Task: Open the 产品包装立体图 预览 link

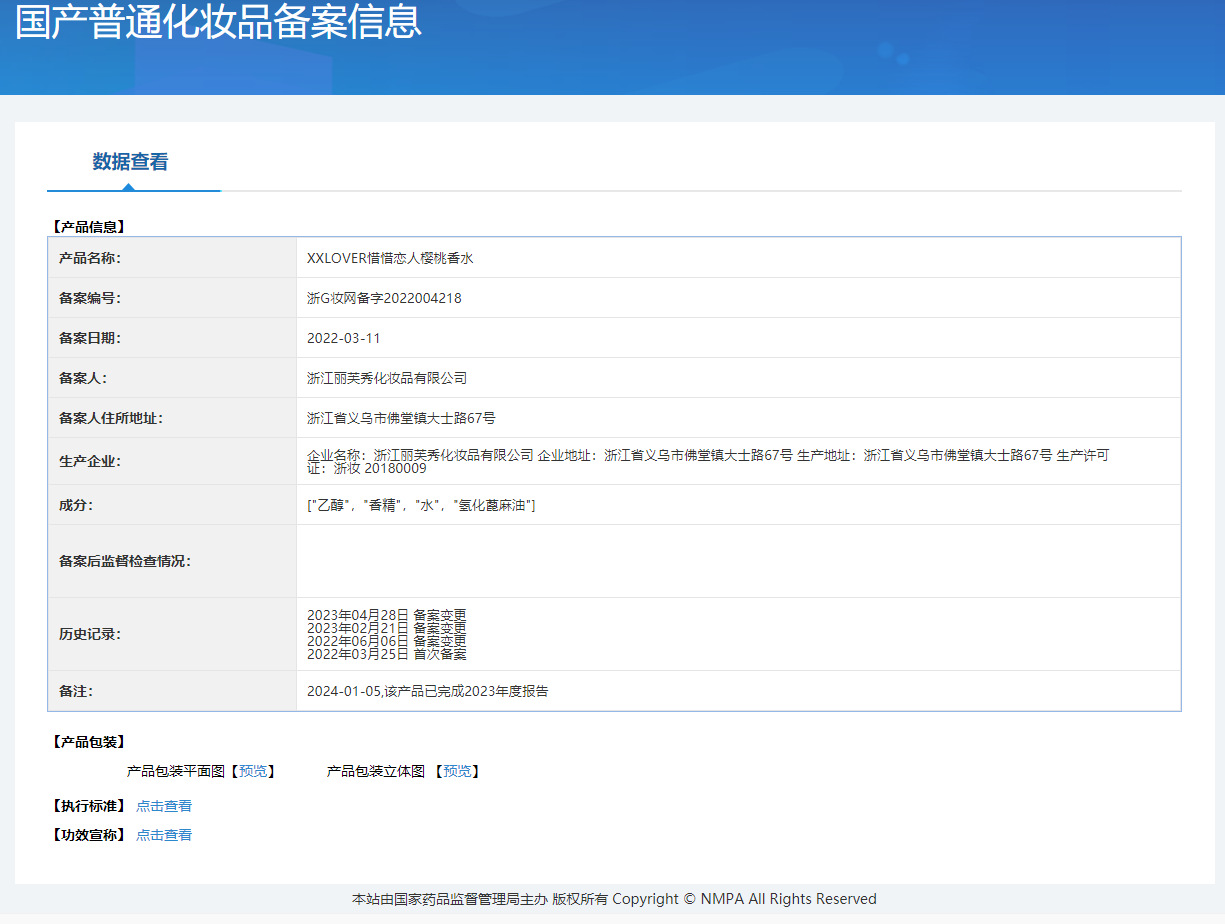Action: 457,771
